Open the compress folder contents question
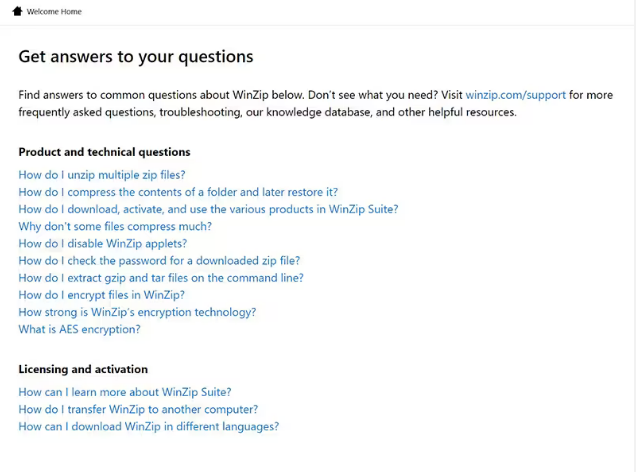The image size is (636, 472). point(178,192)
